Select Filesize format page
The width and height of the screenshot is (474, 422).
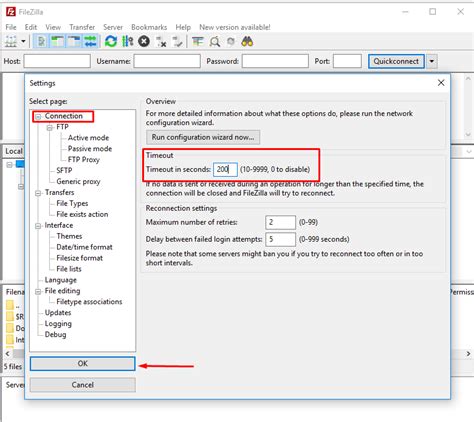click(80, 258)
